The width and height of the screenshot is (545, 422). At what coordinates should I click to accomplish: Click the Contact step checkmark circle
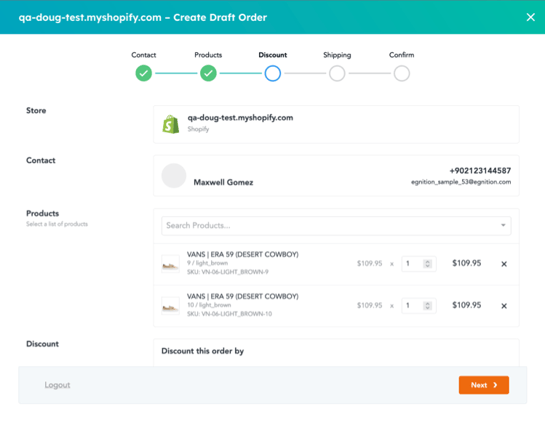coord(144,73)
